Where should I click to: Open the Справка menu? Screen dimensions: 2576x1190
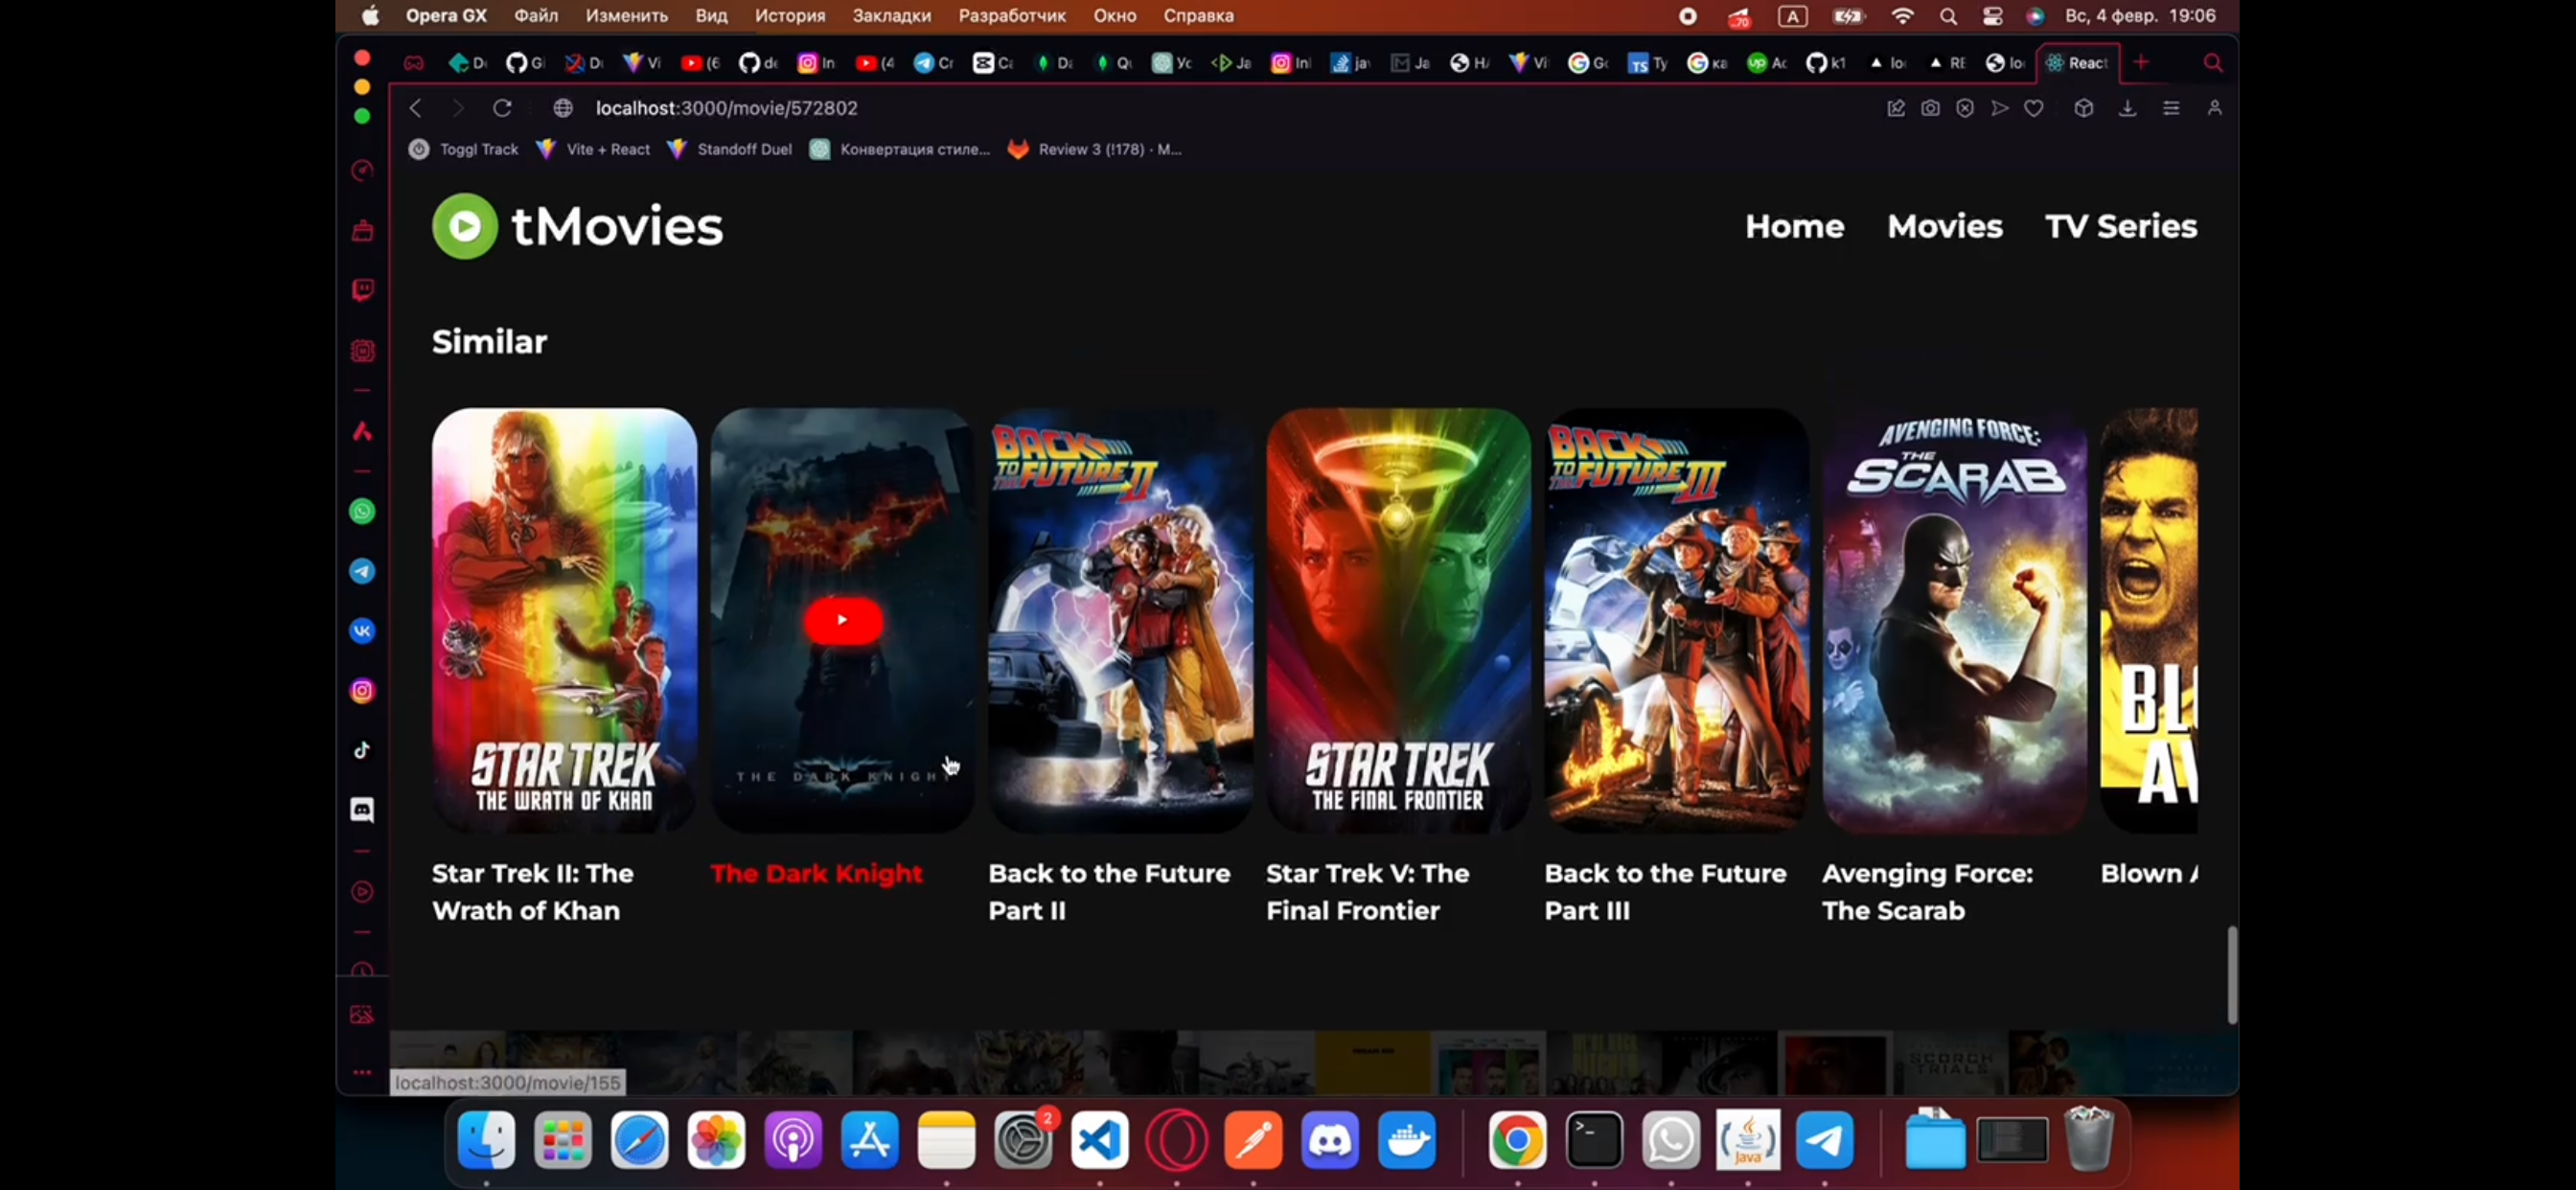pyautogui.click(x=1197, y=15)
